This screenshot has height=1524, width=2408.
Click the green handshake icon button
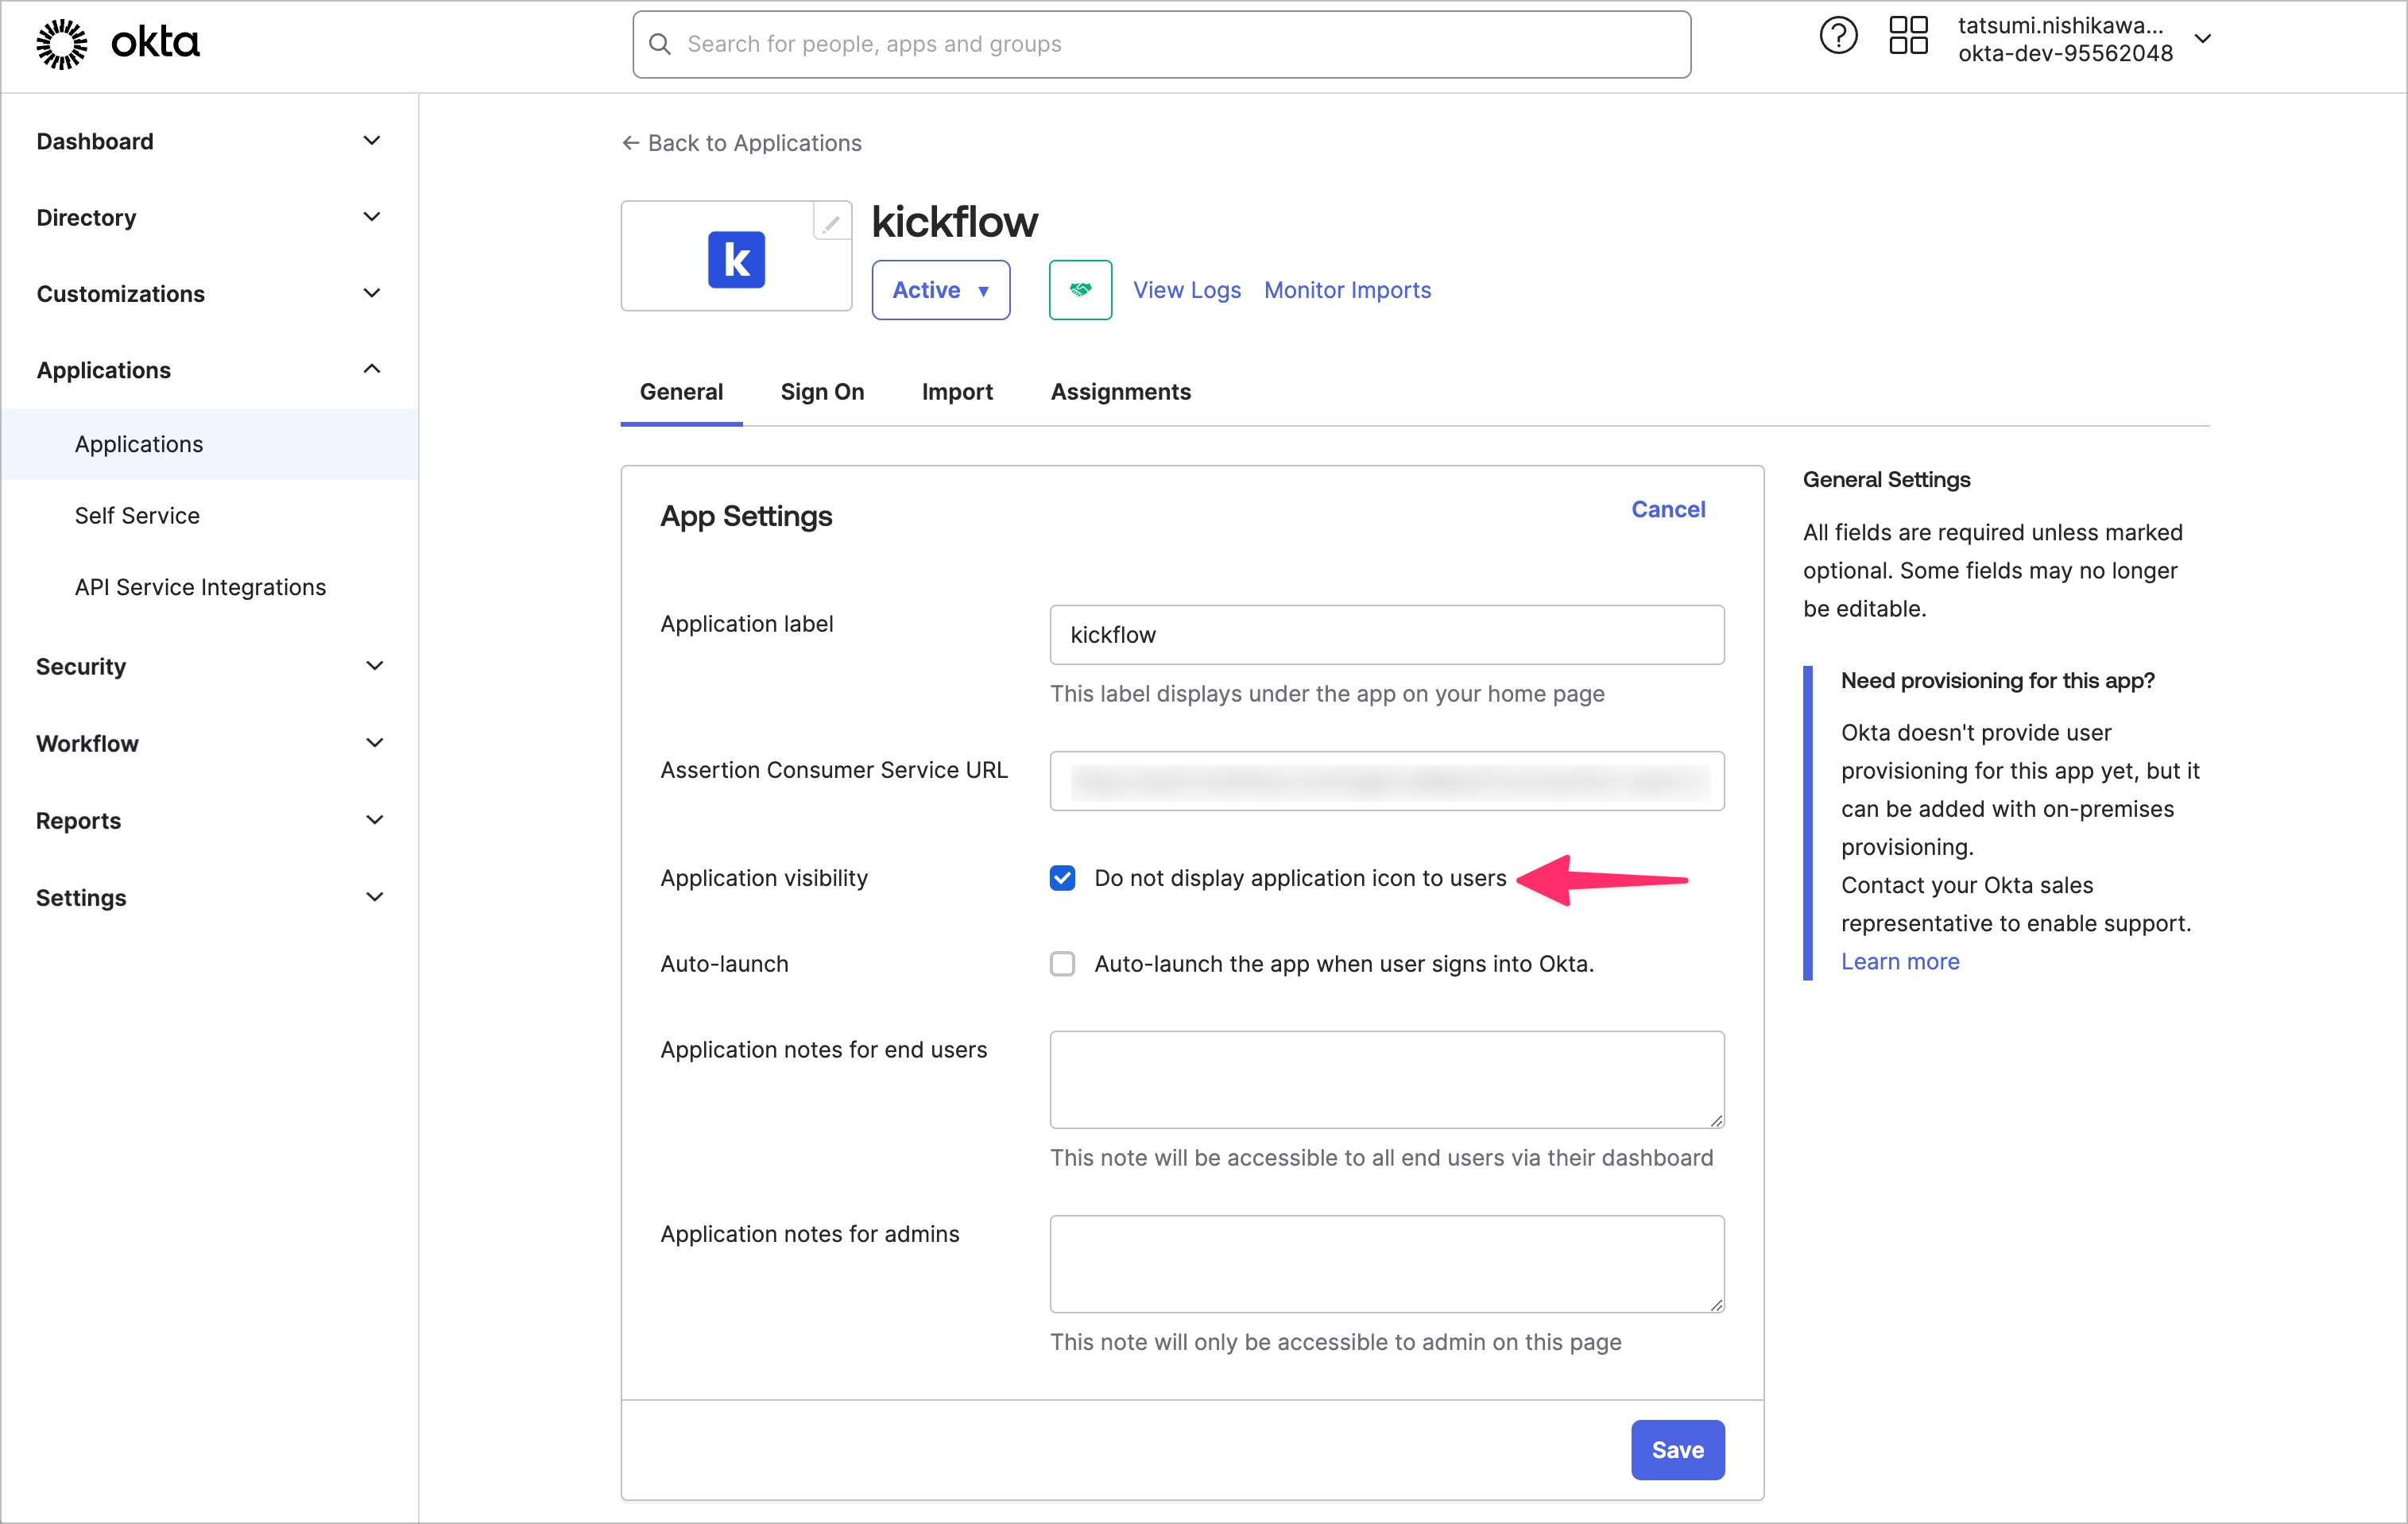pyautogui.click(x=1080, y=290)
